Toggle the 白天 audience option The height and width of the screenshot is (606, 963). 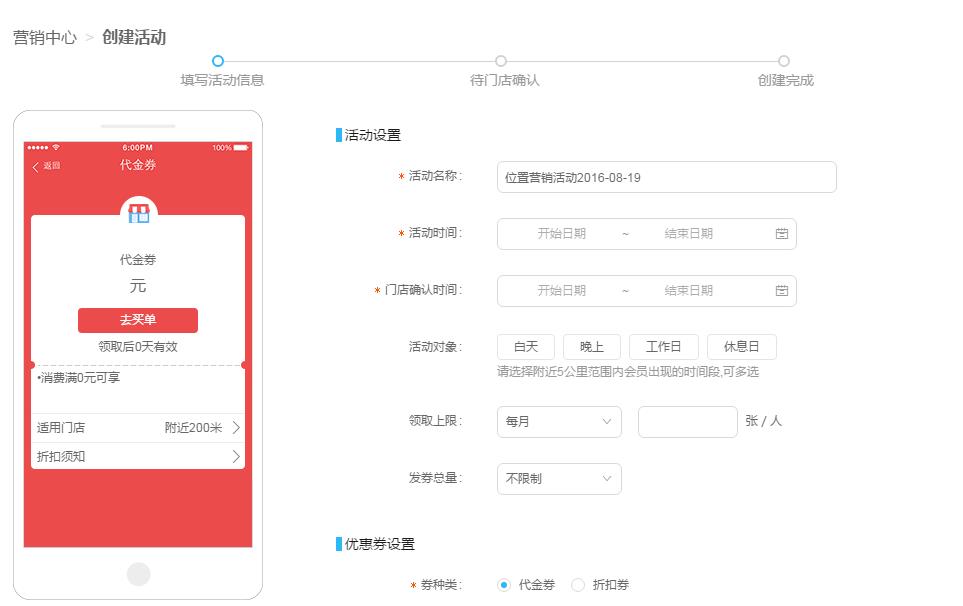pyautogui.click(x=526, y=347)
